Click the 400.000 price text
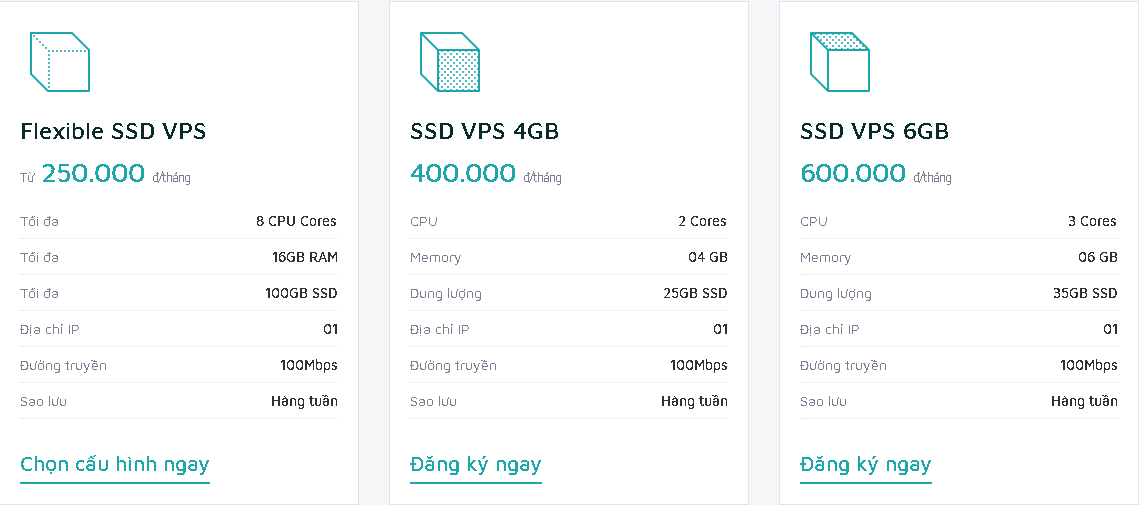 (x=463, y=173)
